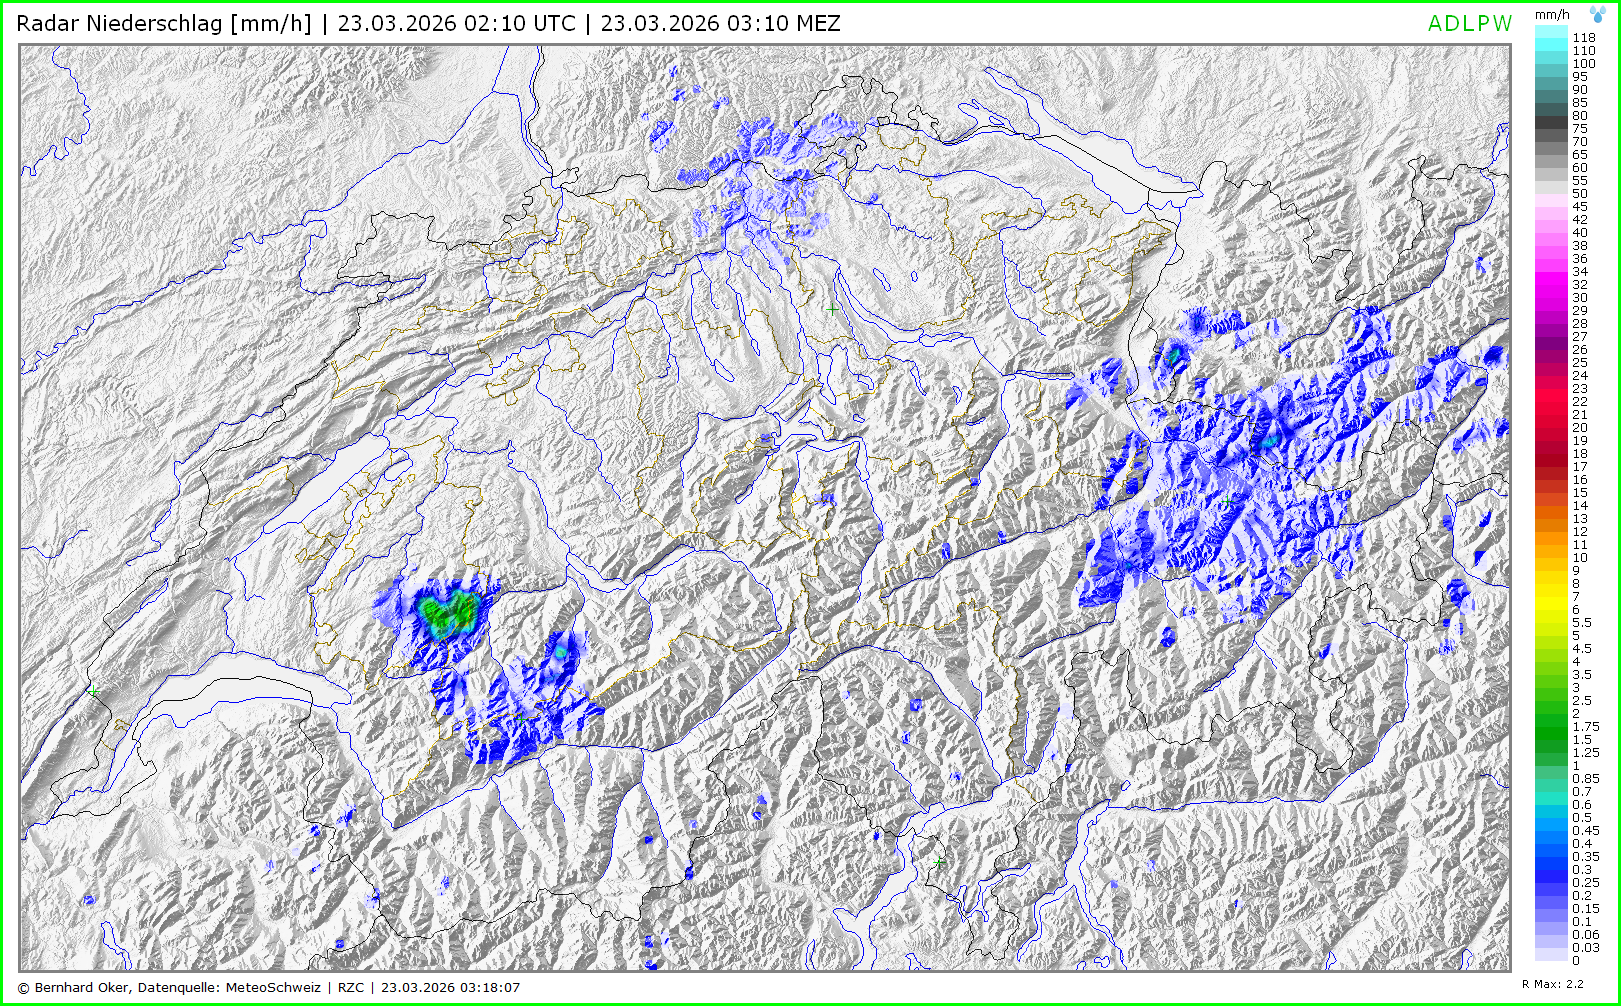This screenshot has height=1006, width=1621.
Task: Select the 7 mm/h yellow legend swatch
Action: [1551, 596]
